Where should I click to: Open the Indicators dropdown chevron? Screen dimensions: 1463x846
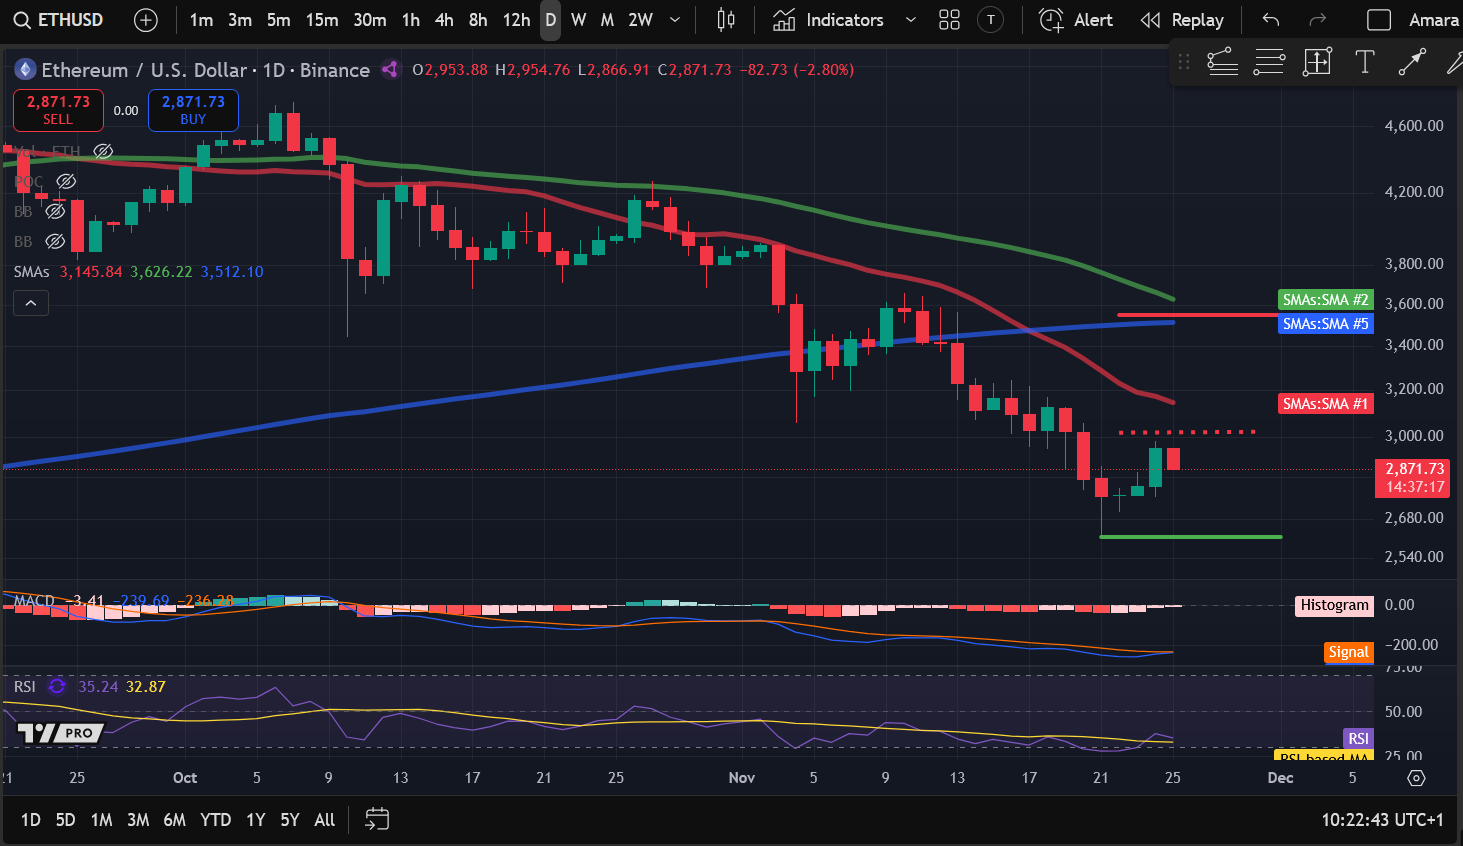(910, 19)
